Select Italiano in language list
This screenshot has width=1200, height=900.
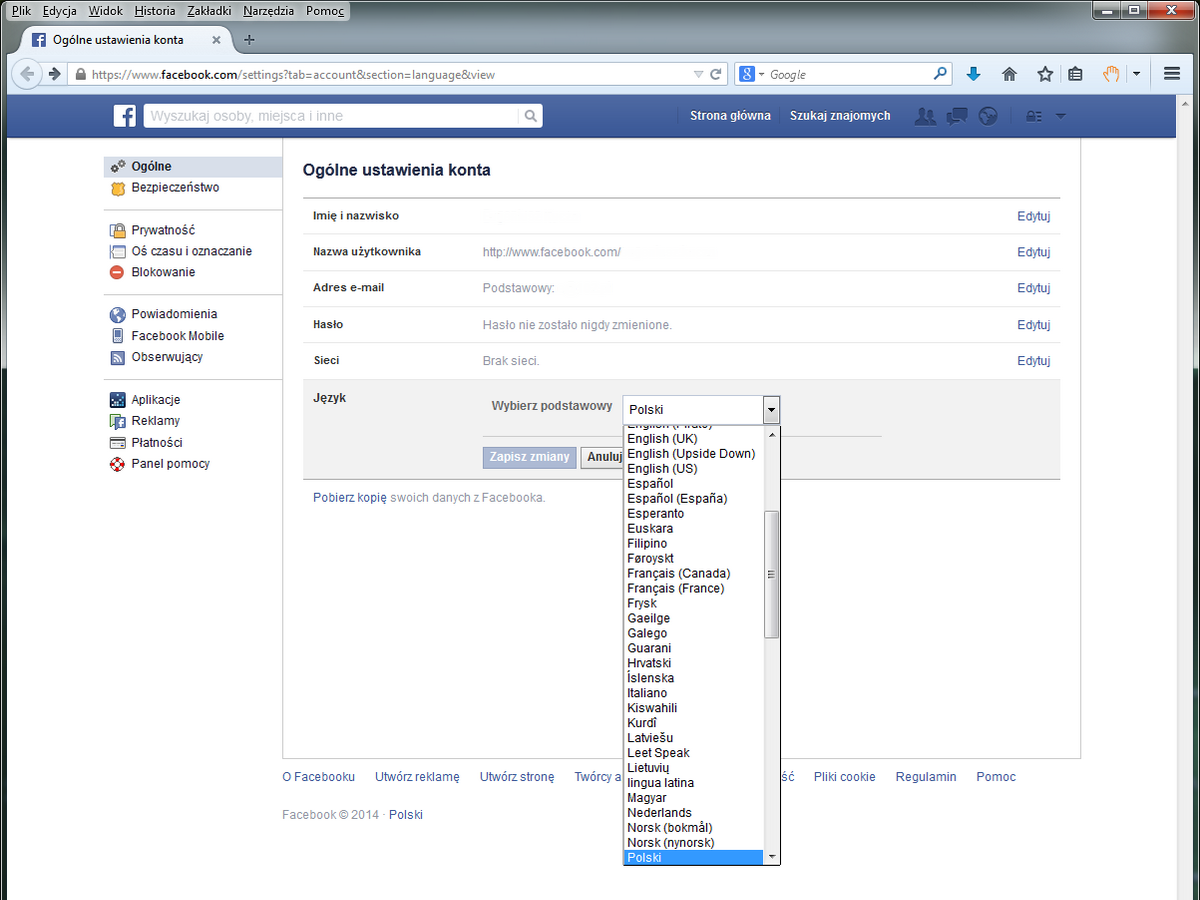[x=694, y=693]
